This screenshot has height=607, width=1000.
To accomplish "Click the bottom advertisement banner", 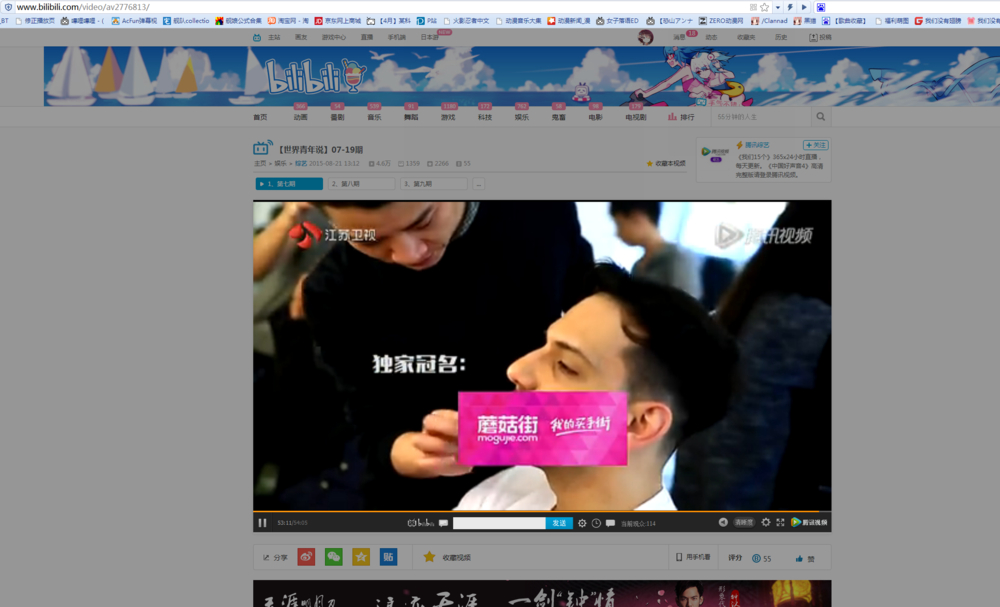I will point(542,593).
